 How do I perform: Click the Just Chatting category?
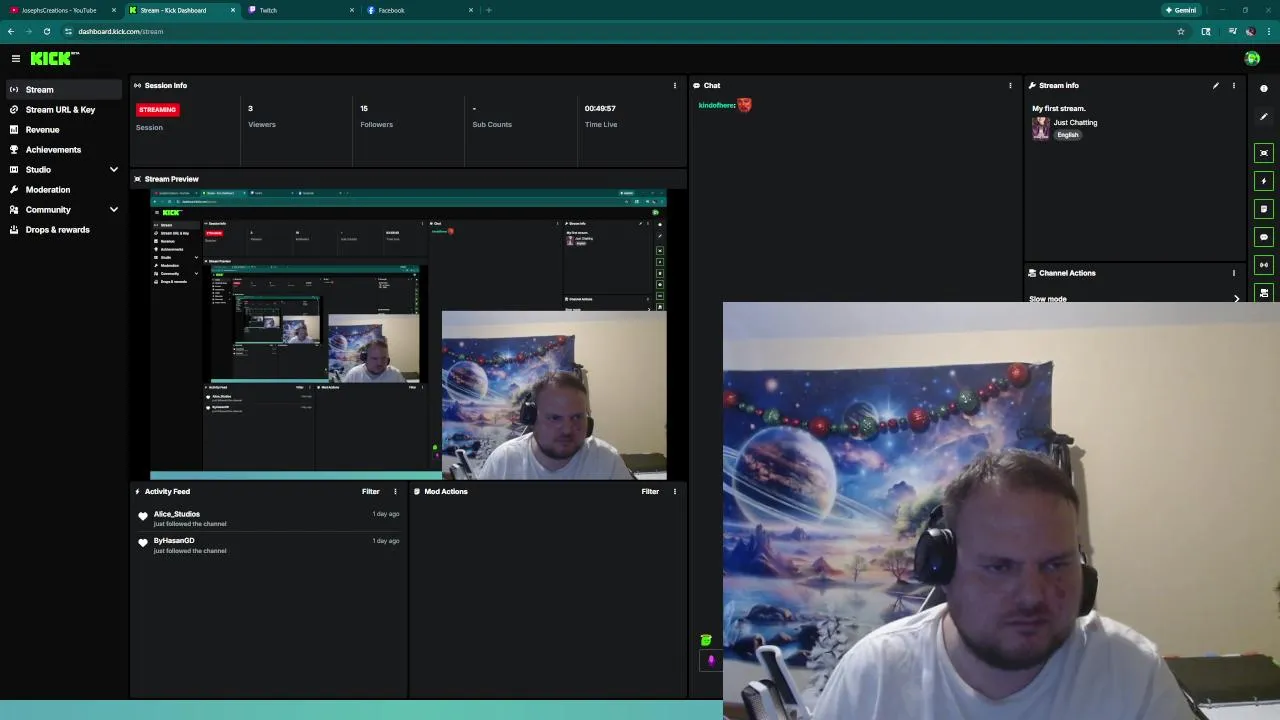[1075, 123]
